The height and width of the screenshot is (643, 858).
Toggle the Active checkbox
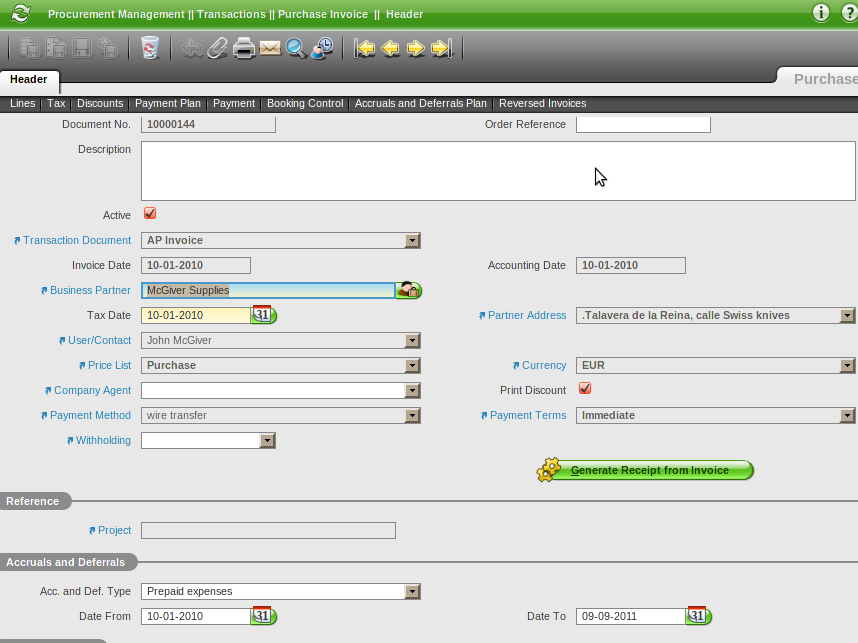pos(150,214)
